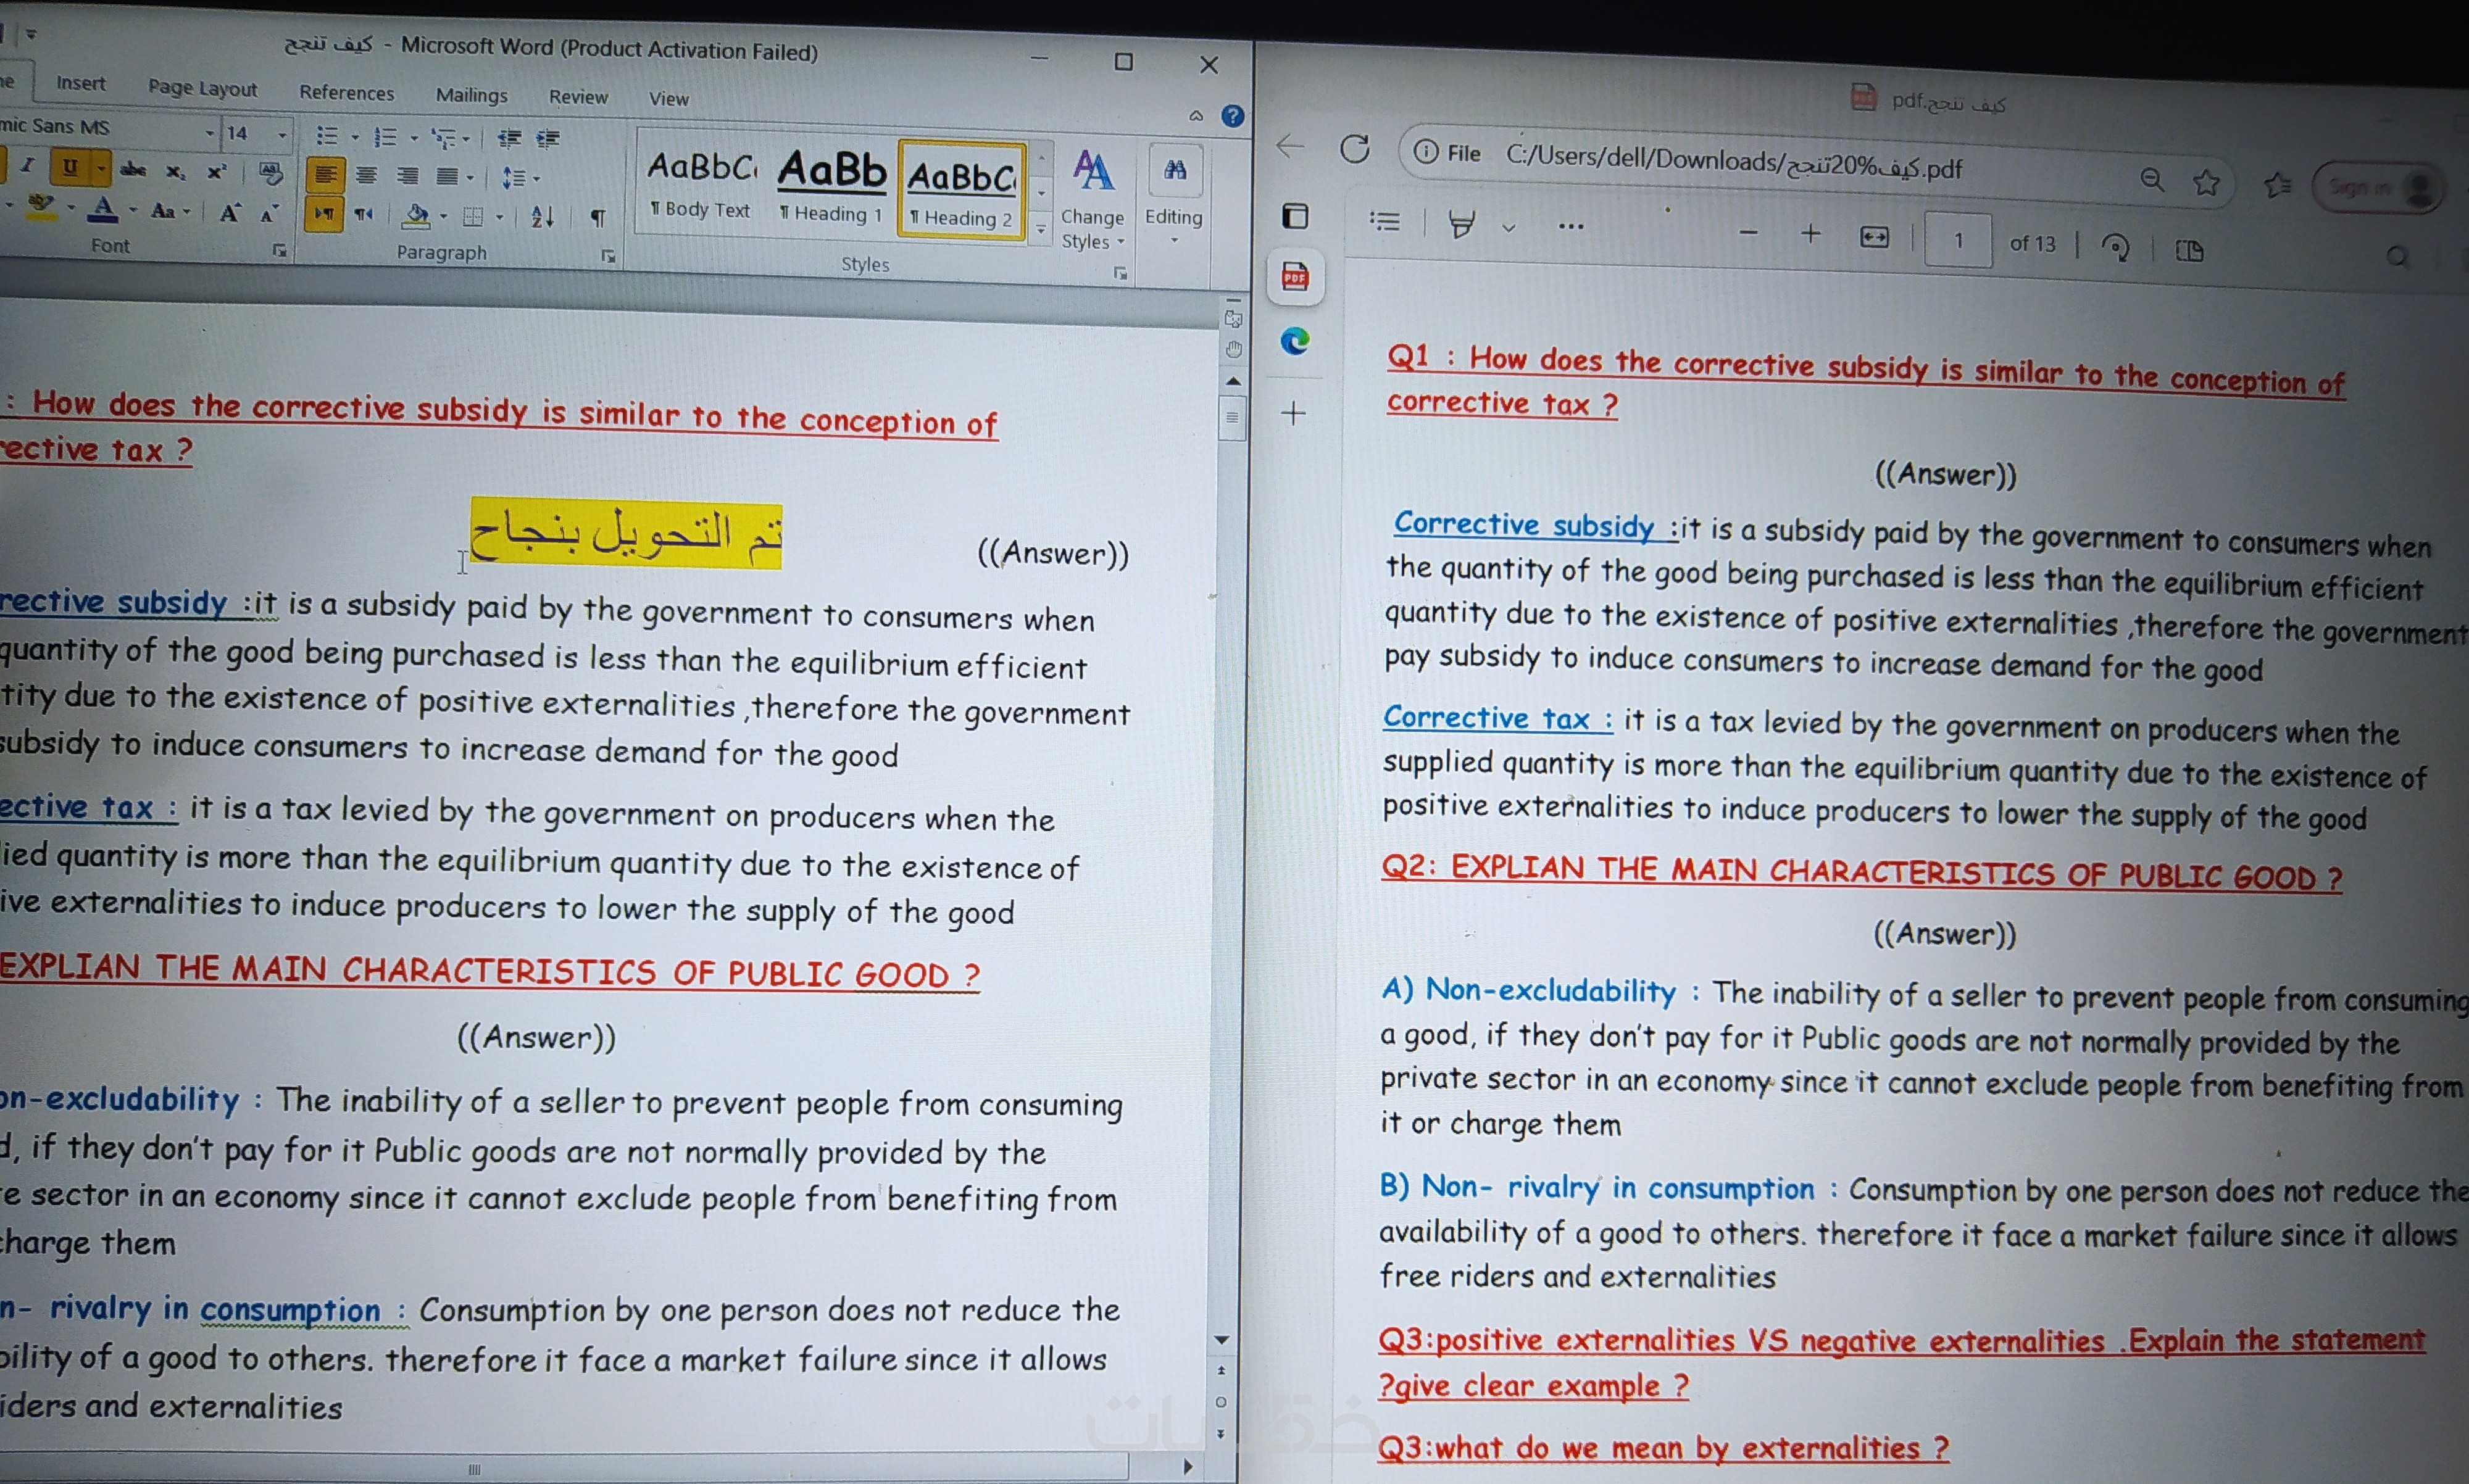Screen dimensions: 2469x1484
Task: Open the PDF table of contents icon
Action: [x=1384, y=221]
